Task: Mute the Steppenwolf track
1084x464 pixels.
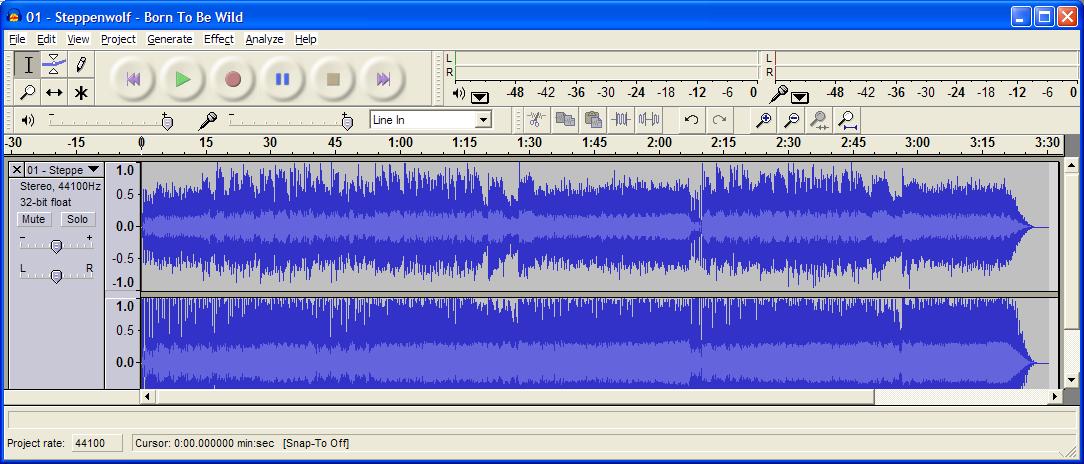Action: pyautogui.click(x=34, y=219)
